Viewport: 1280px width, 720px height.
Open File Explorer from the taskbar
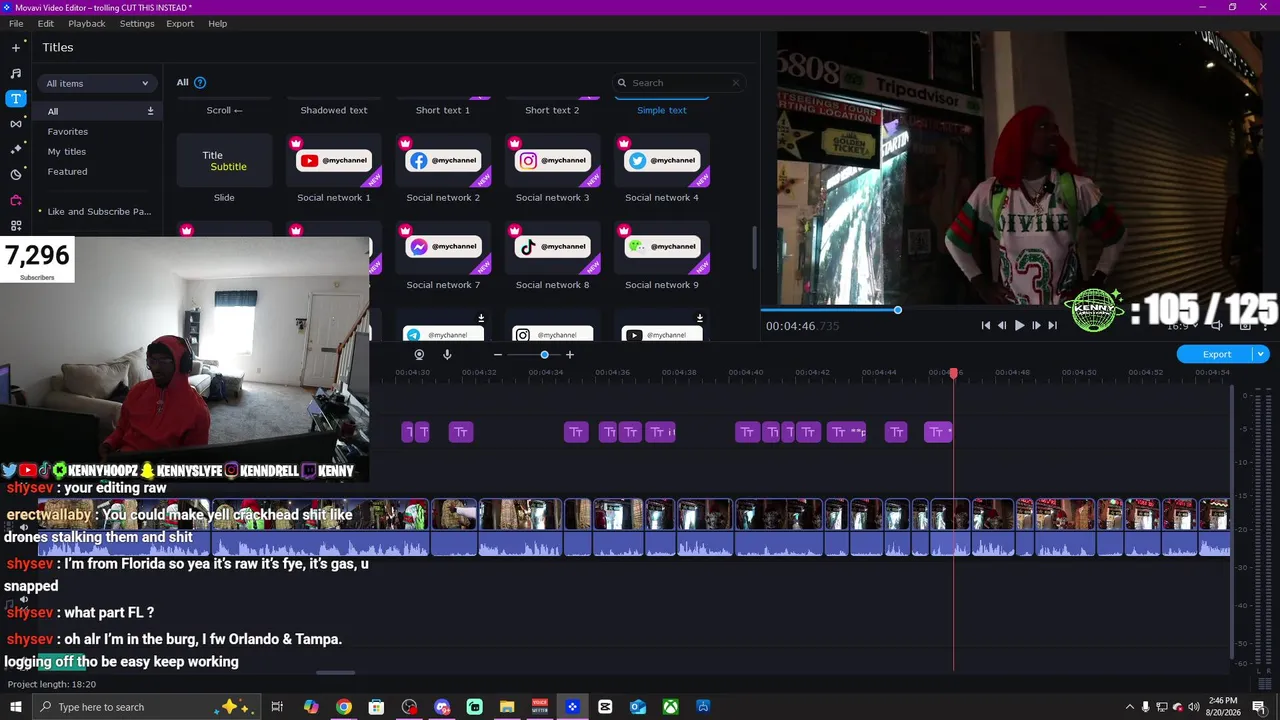click(507, 707)
